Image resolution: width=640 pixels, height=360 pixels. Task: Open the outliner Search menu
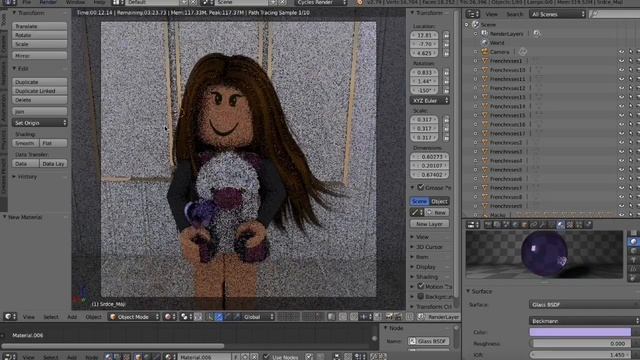[514, 14]
